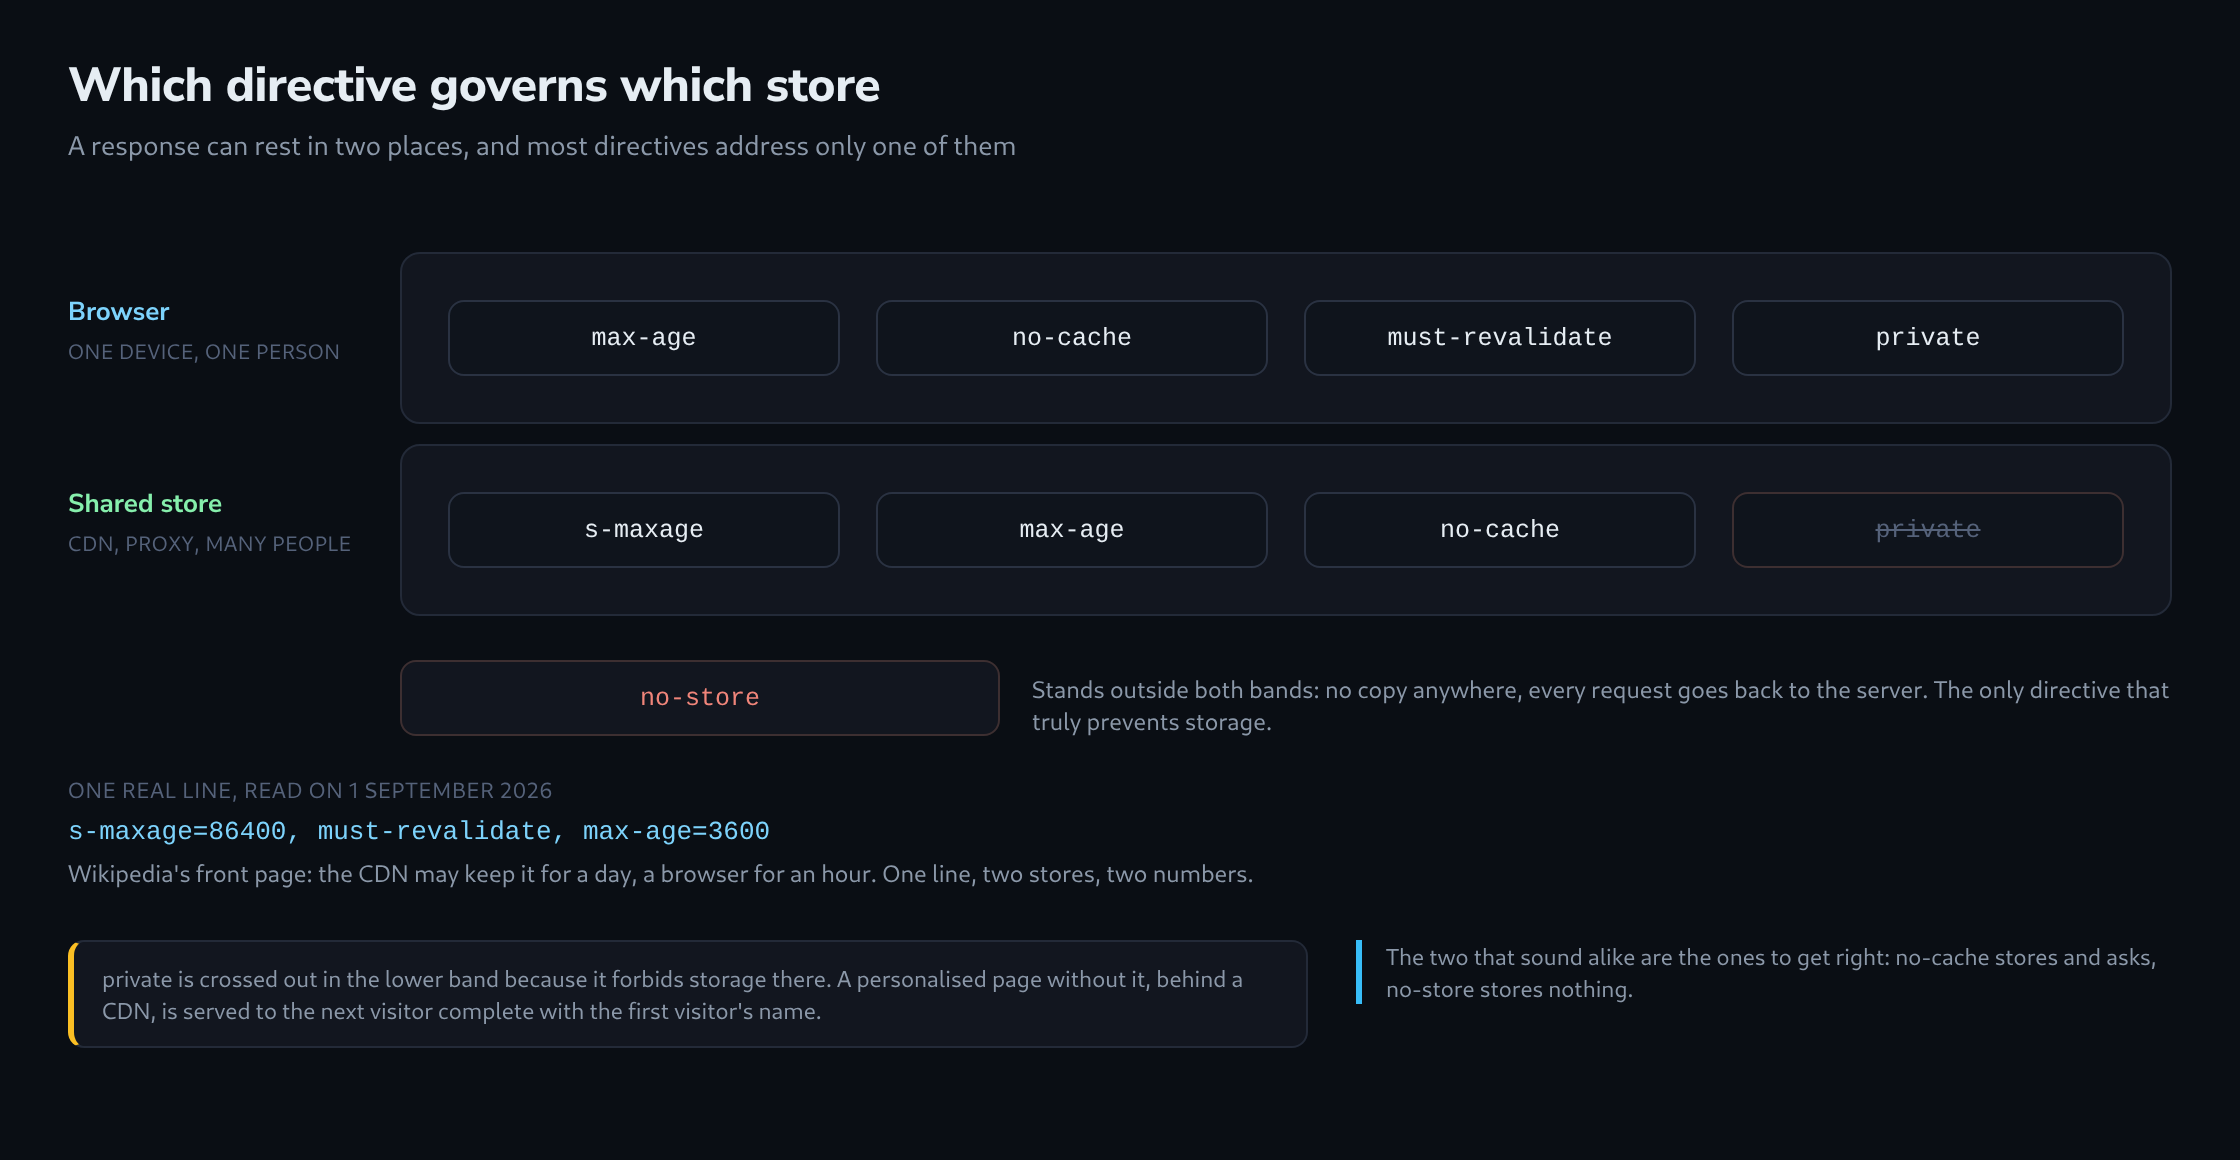Select the red no-store directive box

(699, 698)
